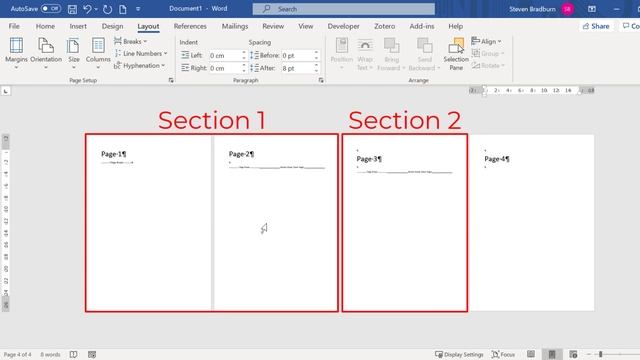Click the word count in status bar

[50, 355]
